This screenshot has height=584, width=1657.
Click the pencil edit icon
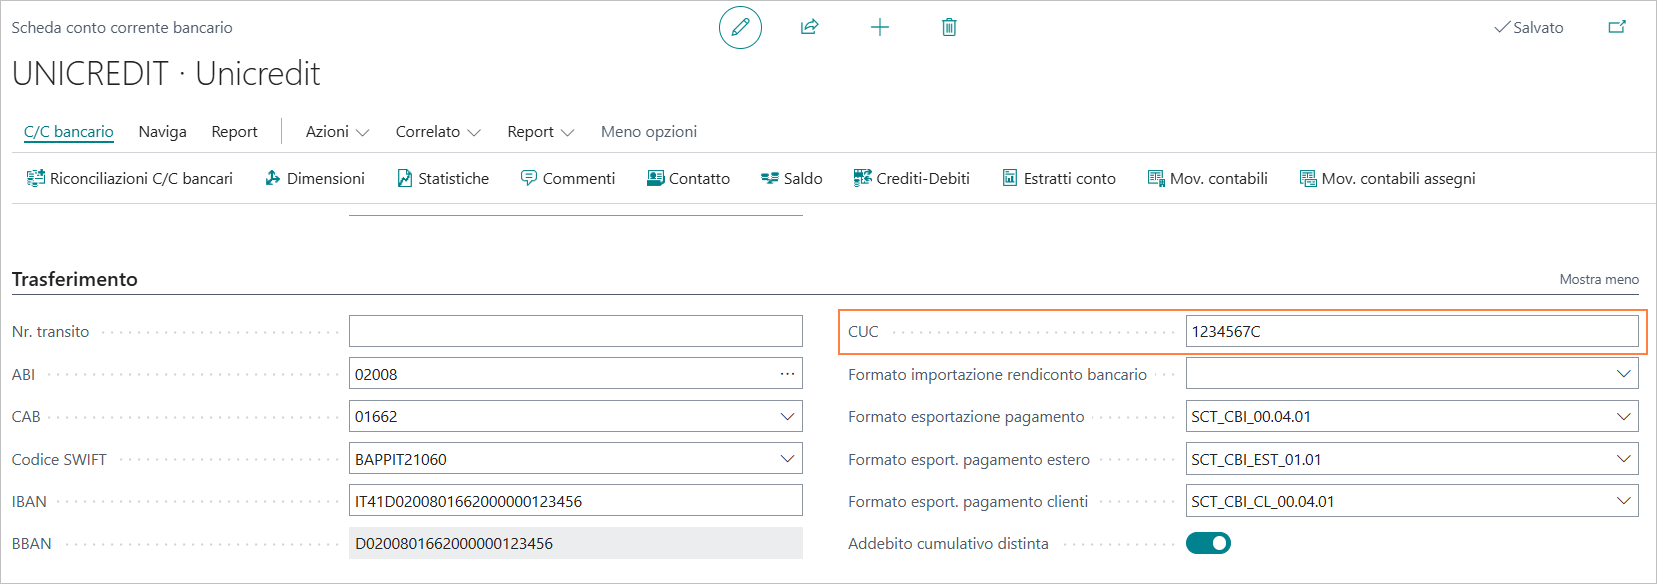point(740,27)
